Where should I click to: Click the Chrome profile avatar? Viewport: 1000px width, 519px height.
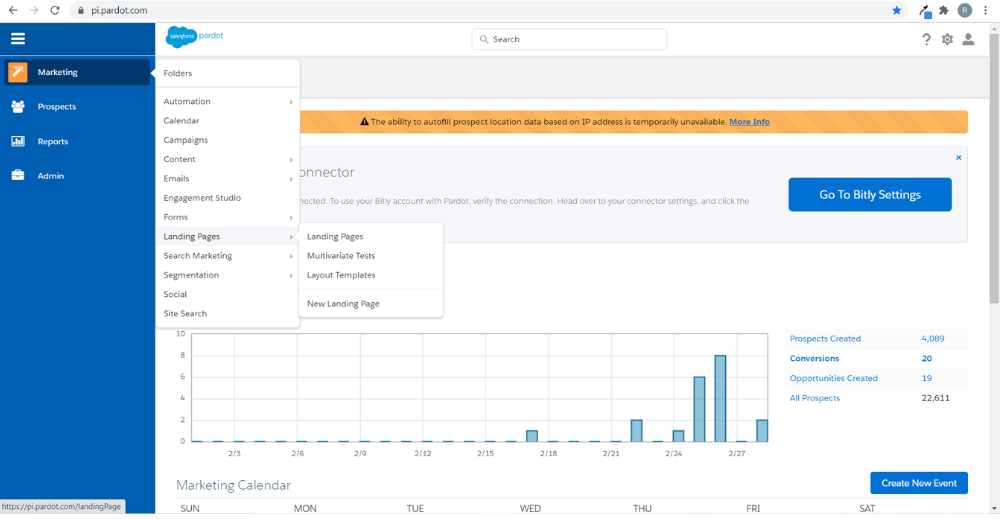pos(965,10)
